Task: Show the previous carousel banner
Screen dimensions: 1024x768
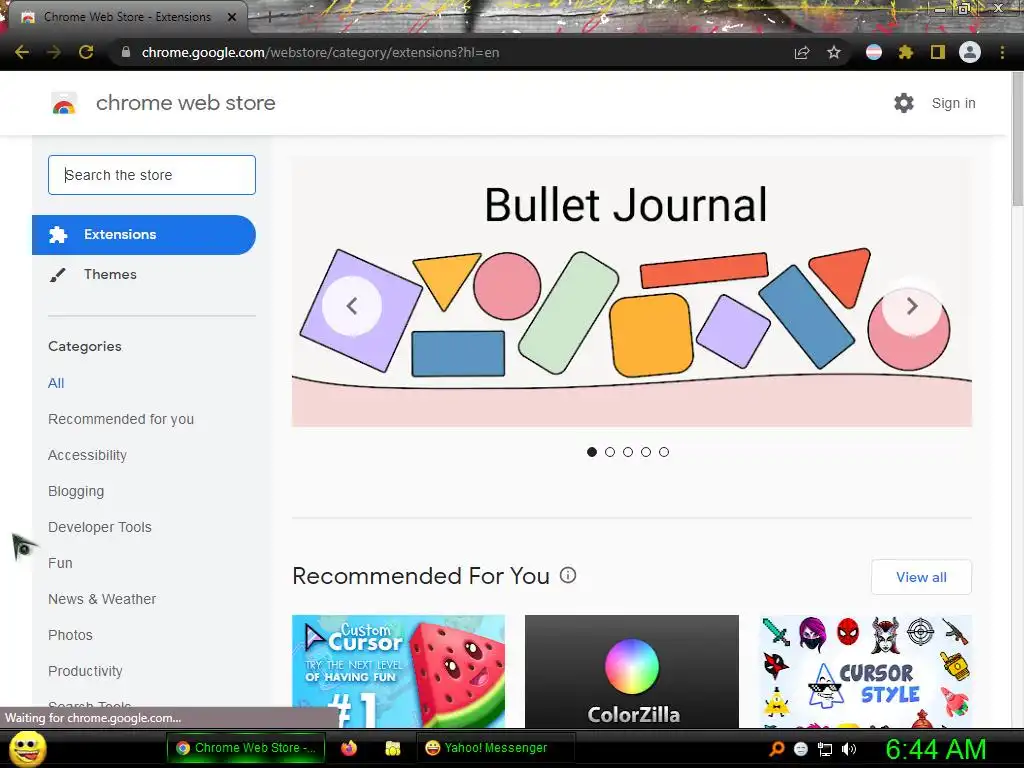Action: [x=352, y=306]
